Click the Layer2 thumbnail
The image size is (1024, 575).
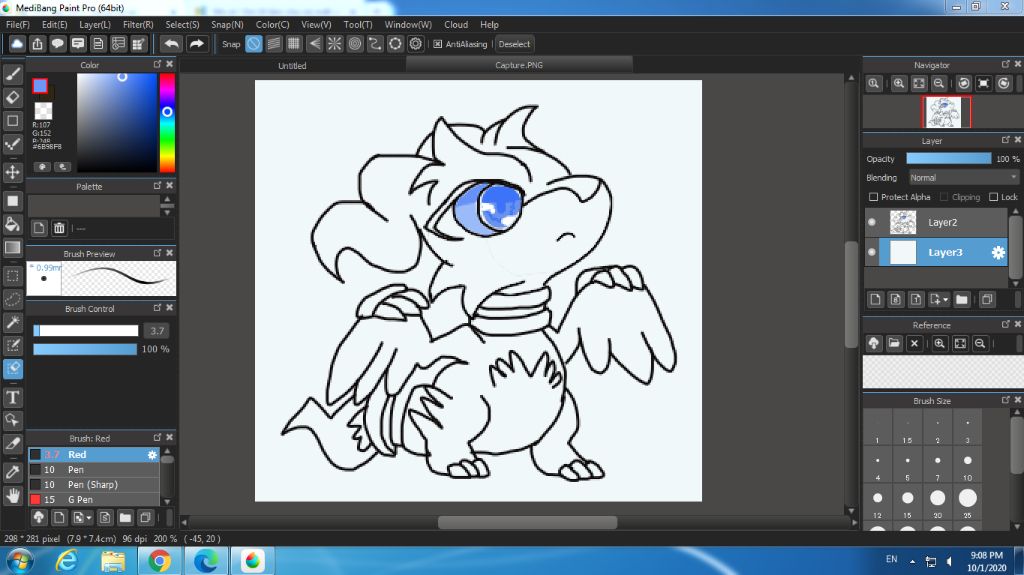(903, 222)
